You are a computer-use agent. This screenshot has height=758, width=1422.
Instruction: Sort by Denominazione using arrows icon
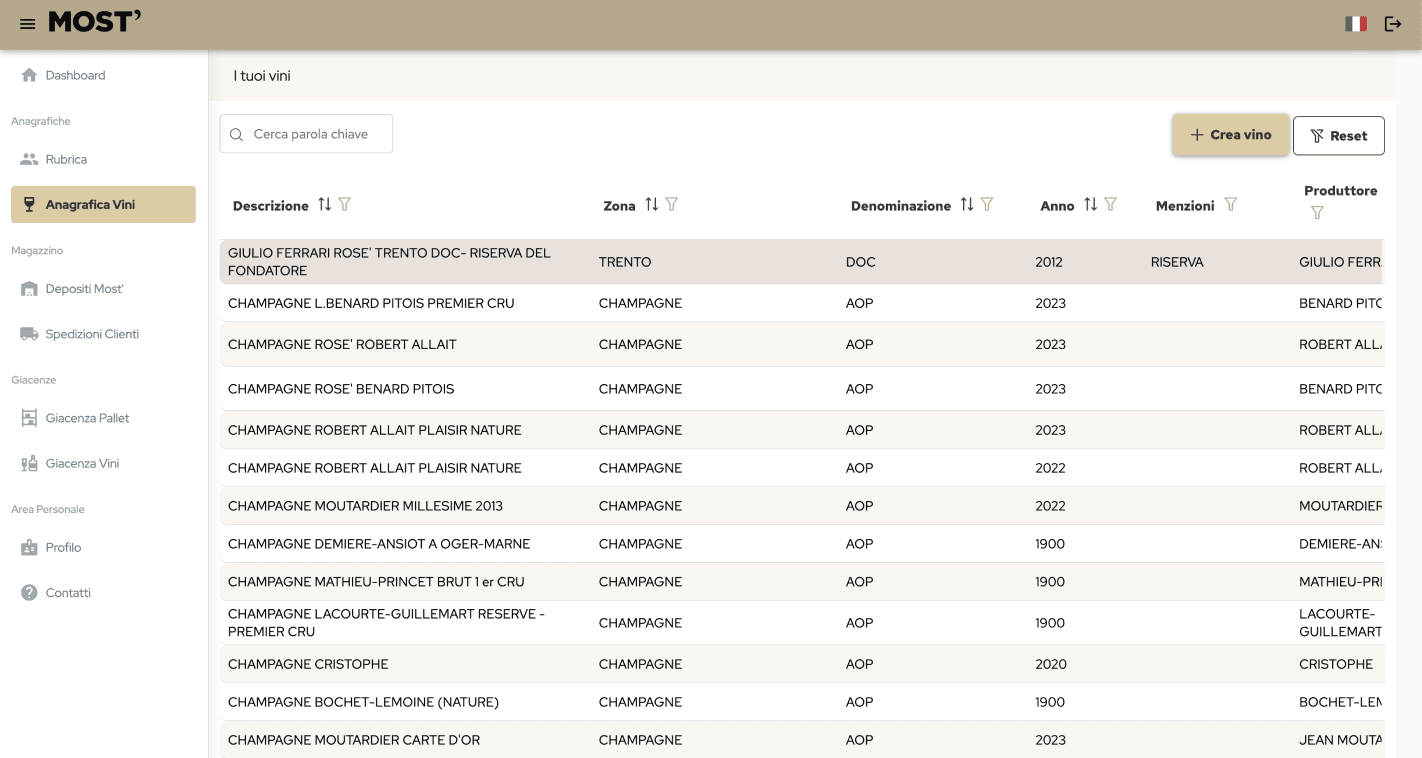pyautogui.click(x=967, y=204)
